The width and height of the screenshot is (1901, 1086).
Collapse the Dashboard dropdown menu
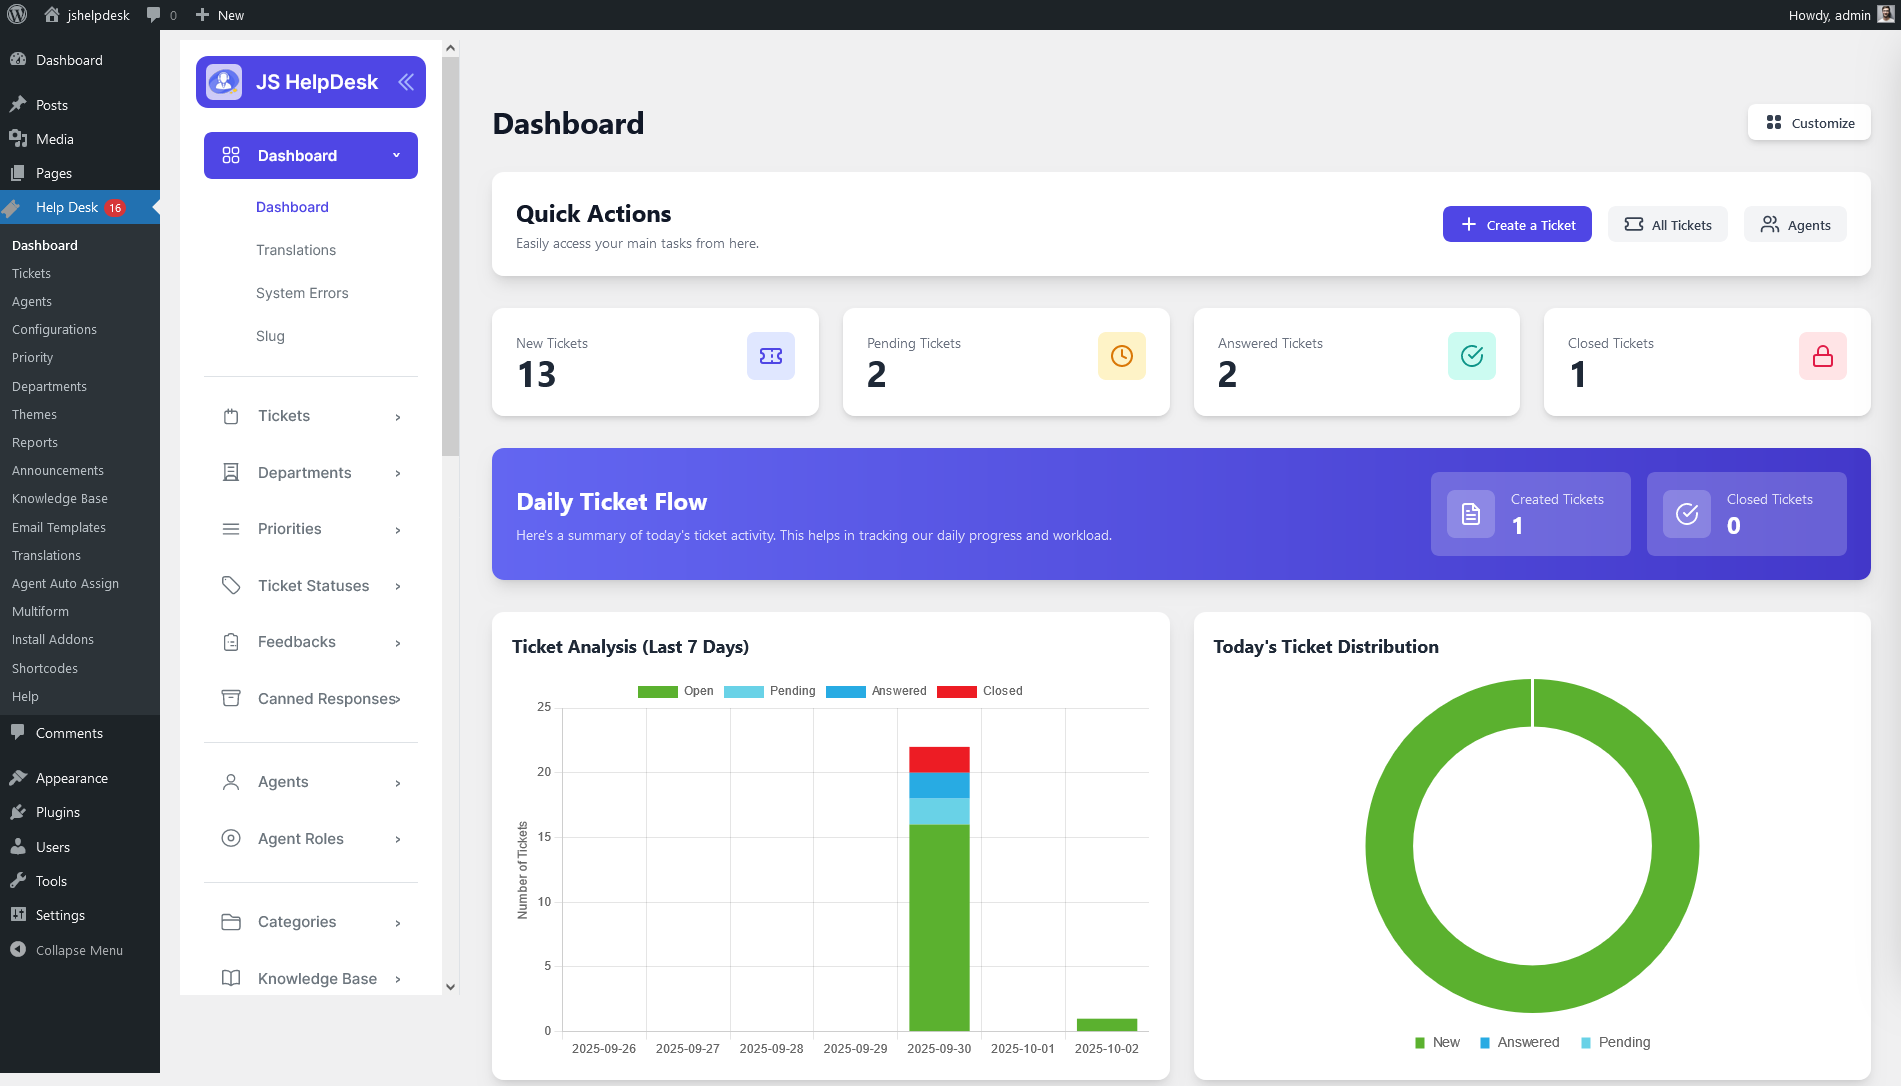[396, 156]
